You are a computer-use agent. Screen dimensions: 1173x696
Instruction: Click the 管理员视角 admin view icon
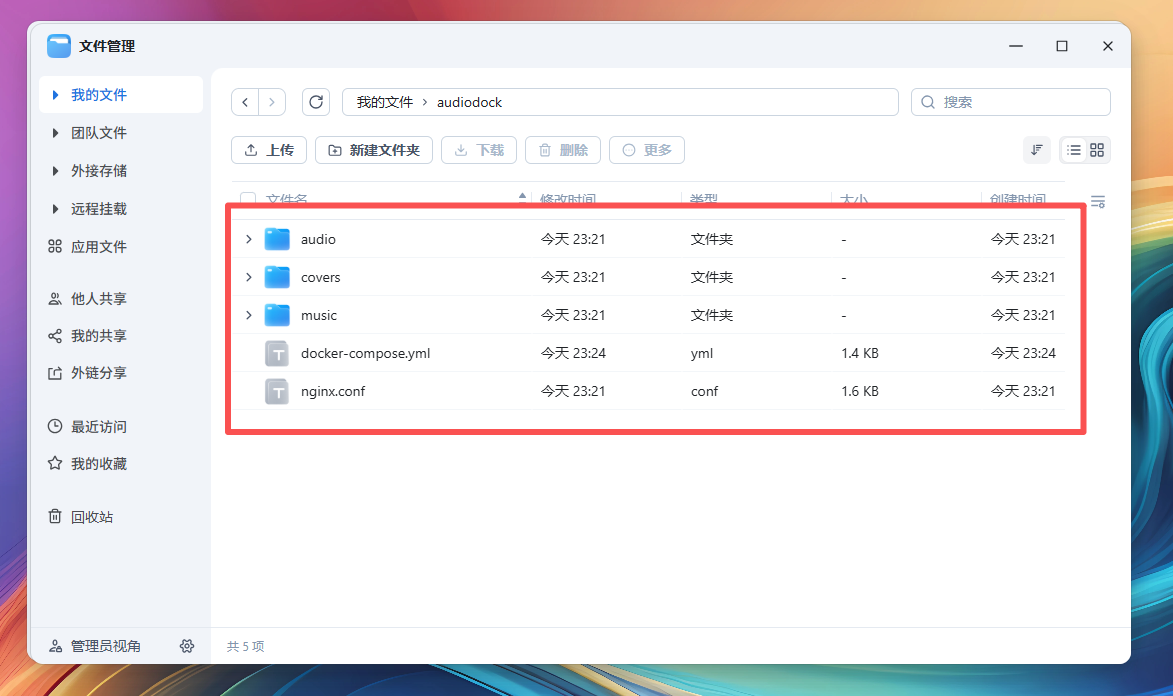54,646
